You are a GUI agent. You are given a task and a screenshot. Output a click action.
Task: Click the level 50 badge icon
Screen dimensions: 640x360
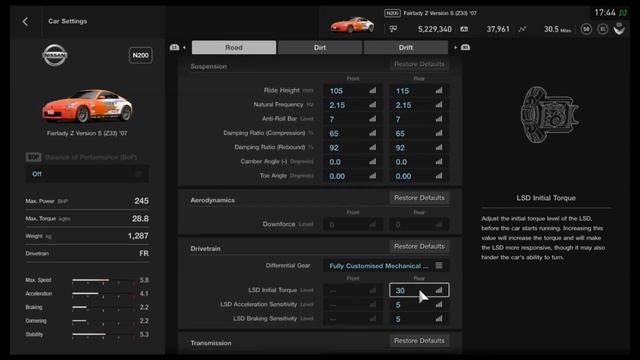[x=586, y=29]
